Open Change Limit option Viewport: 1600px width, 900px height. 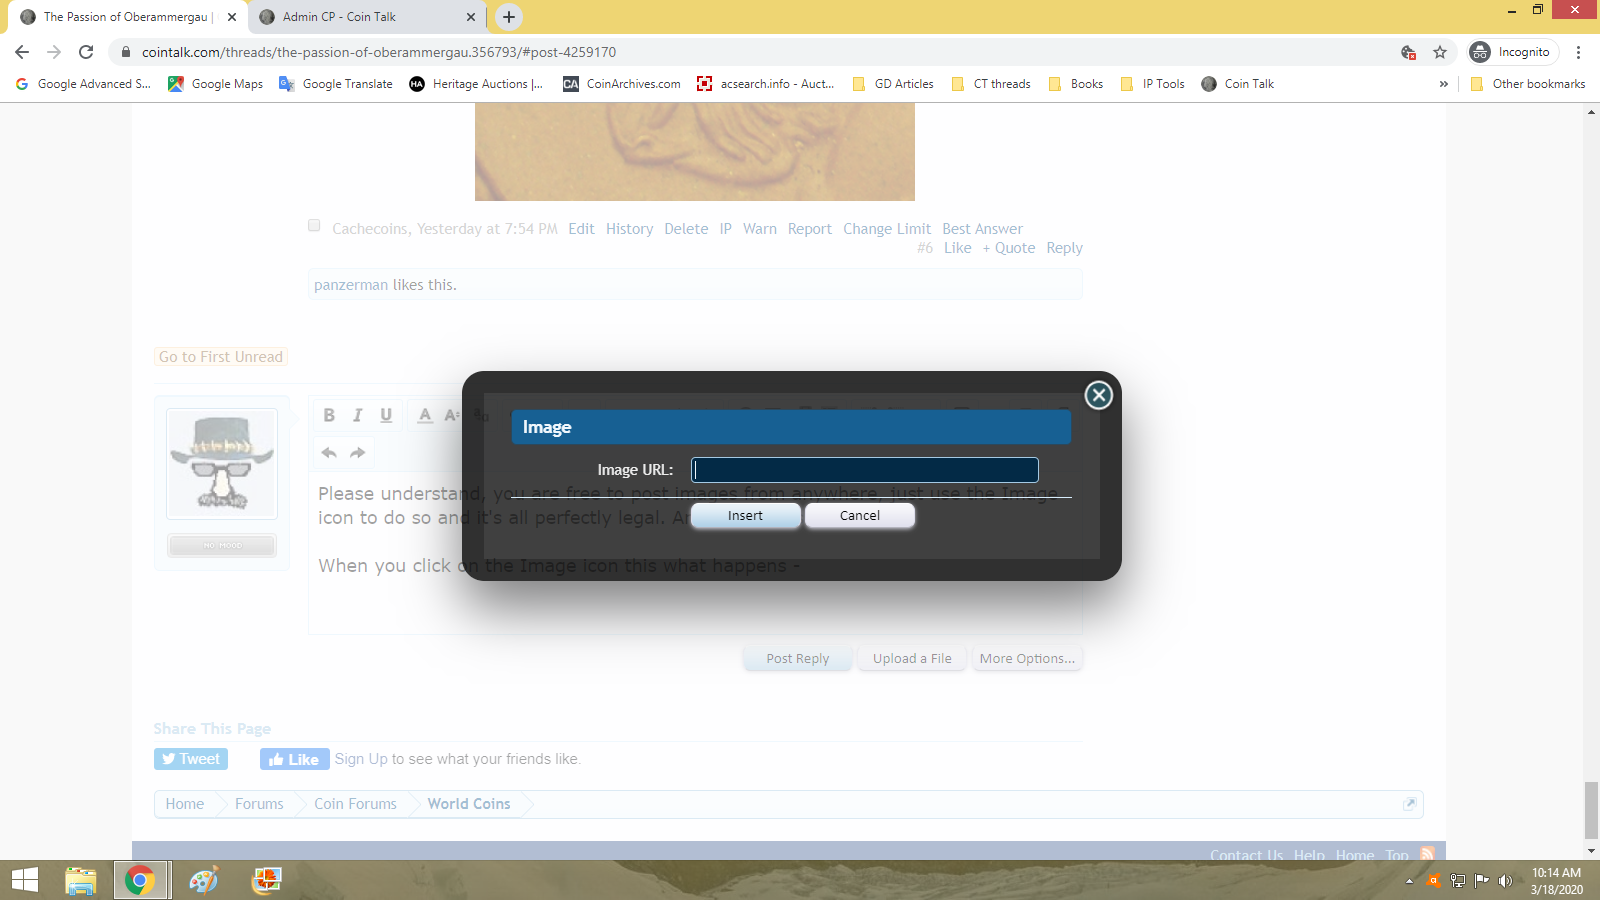click(x=887, y=229)
